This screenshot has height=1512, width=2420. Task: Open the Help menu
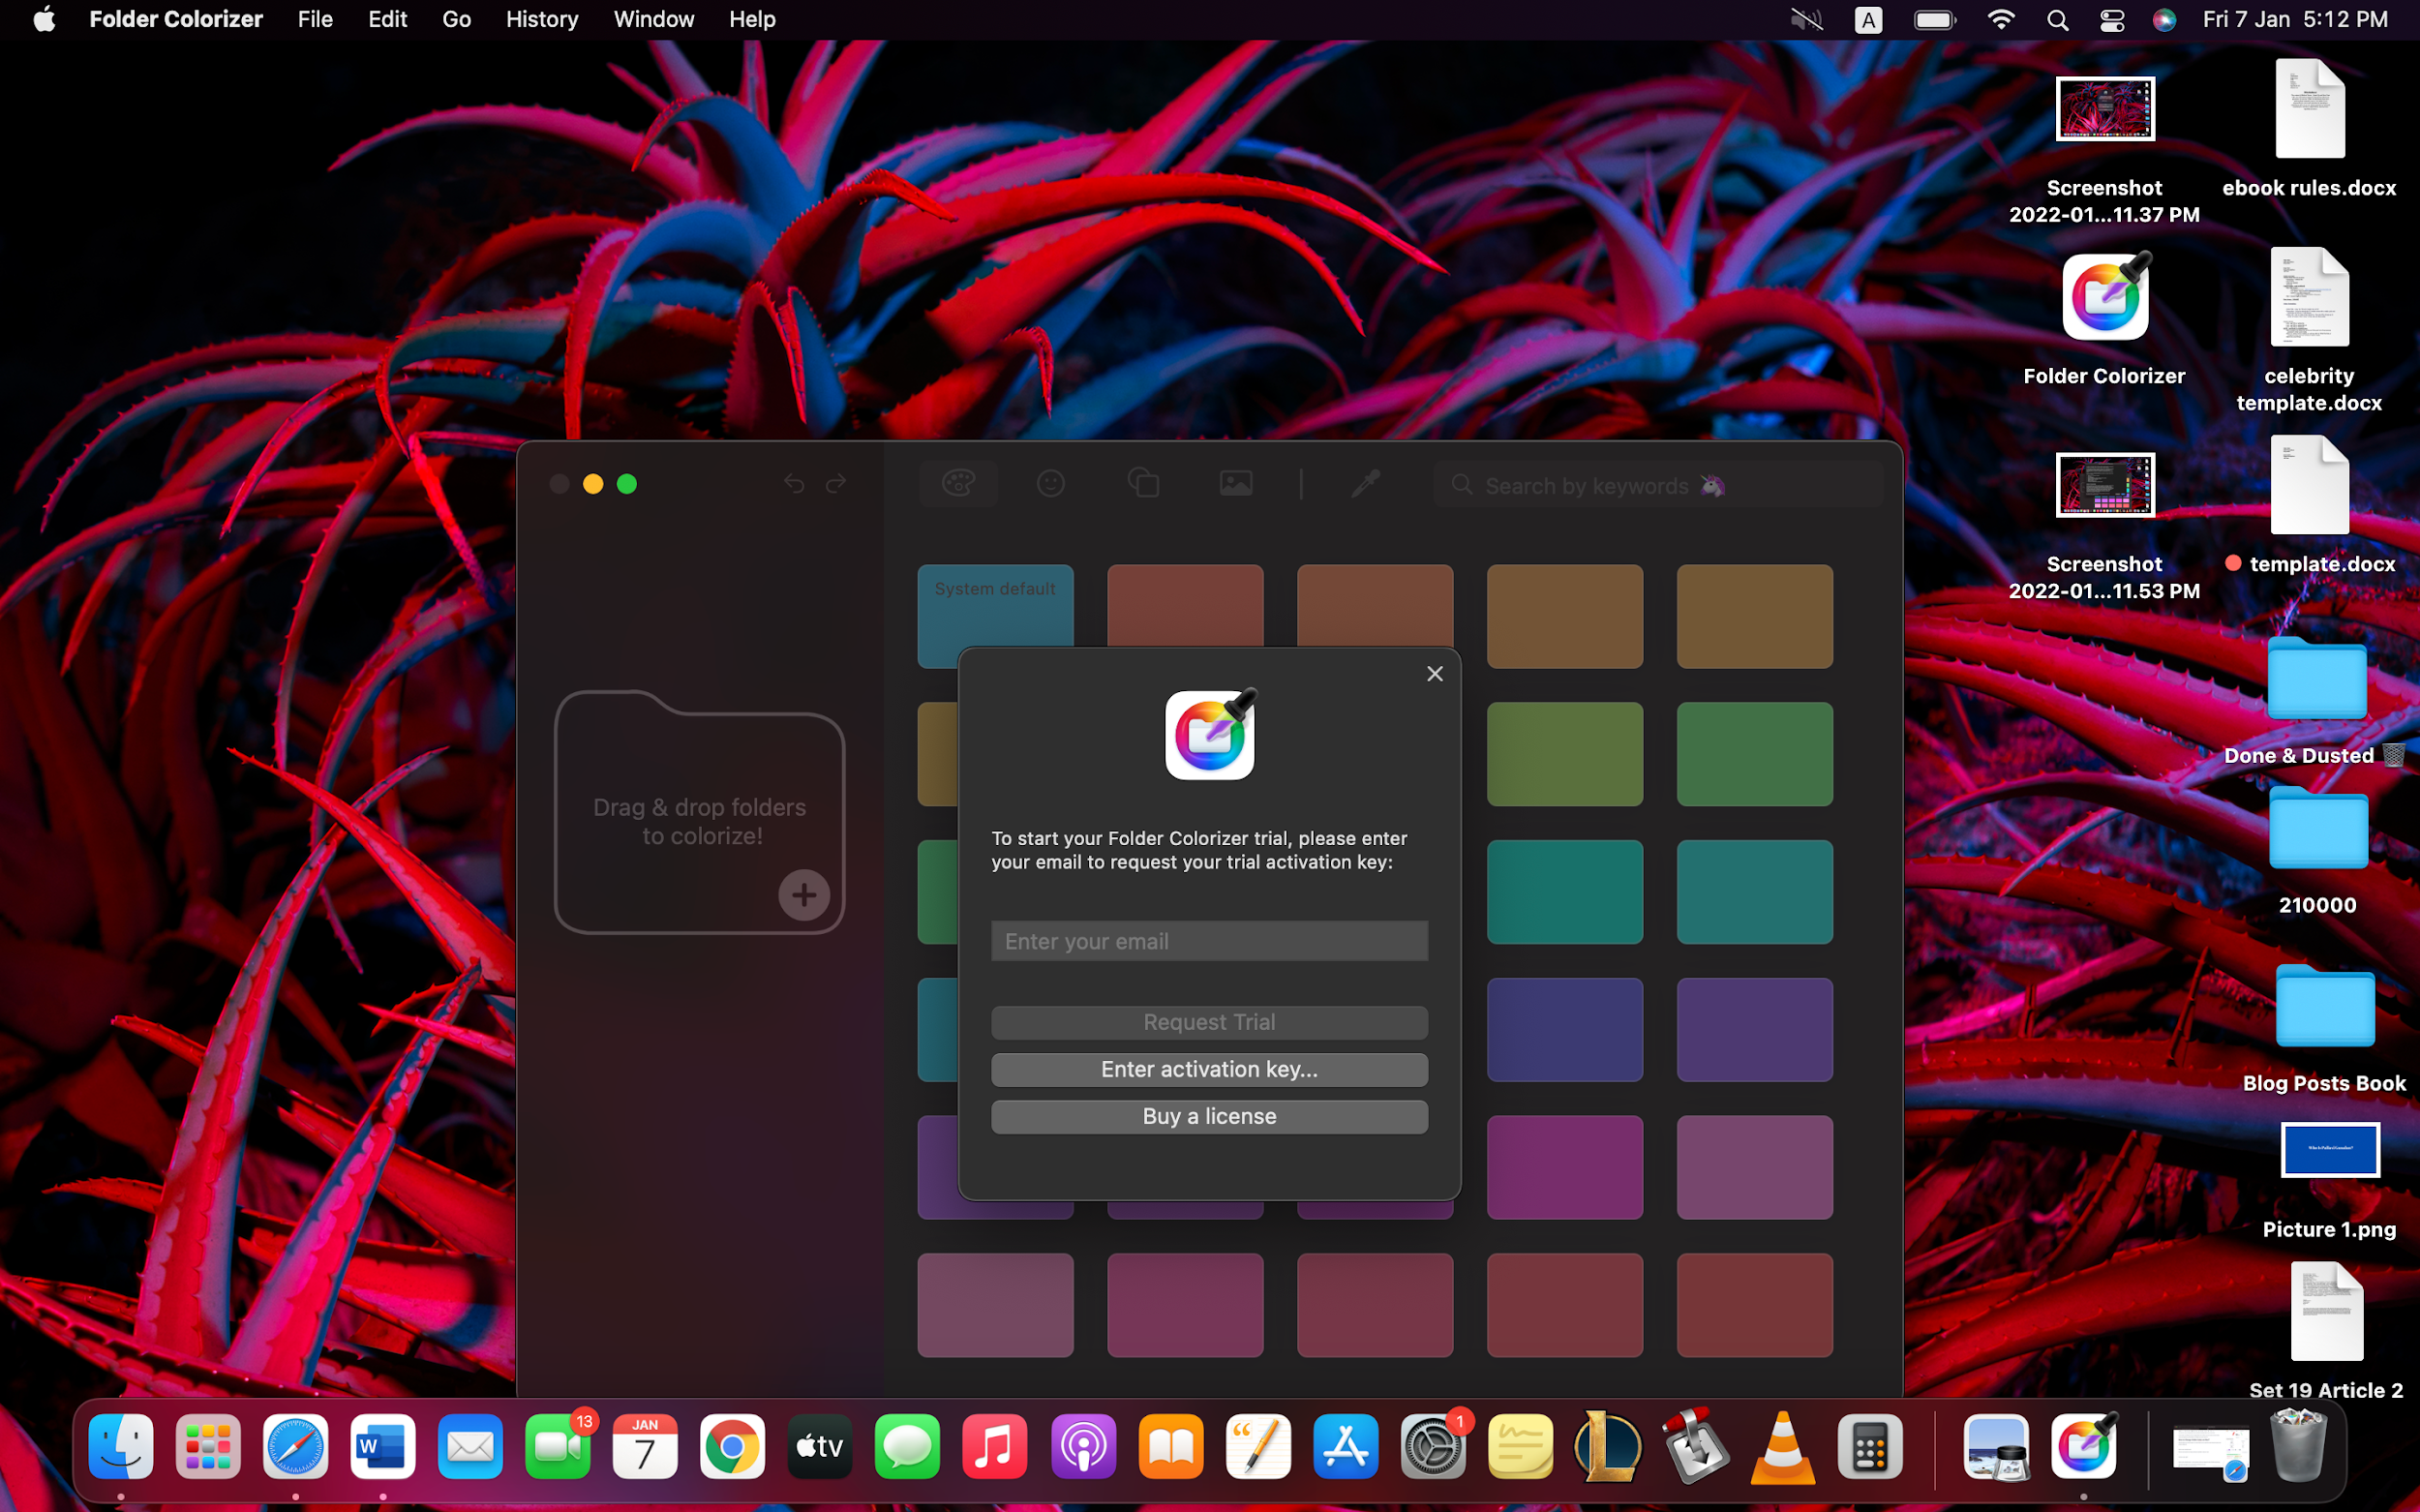tap(752, 20)
